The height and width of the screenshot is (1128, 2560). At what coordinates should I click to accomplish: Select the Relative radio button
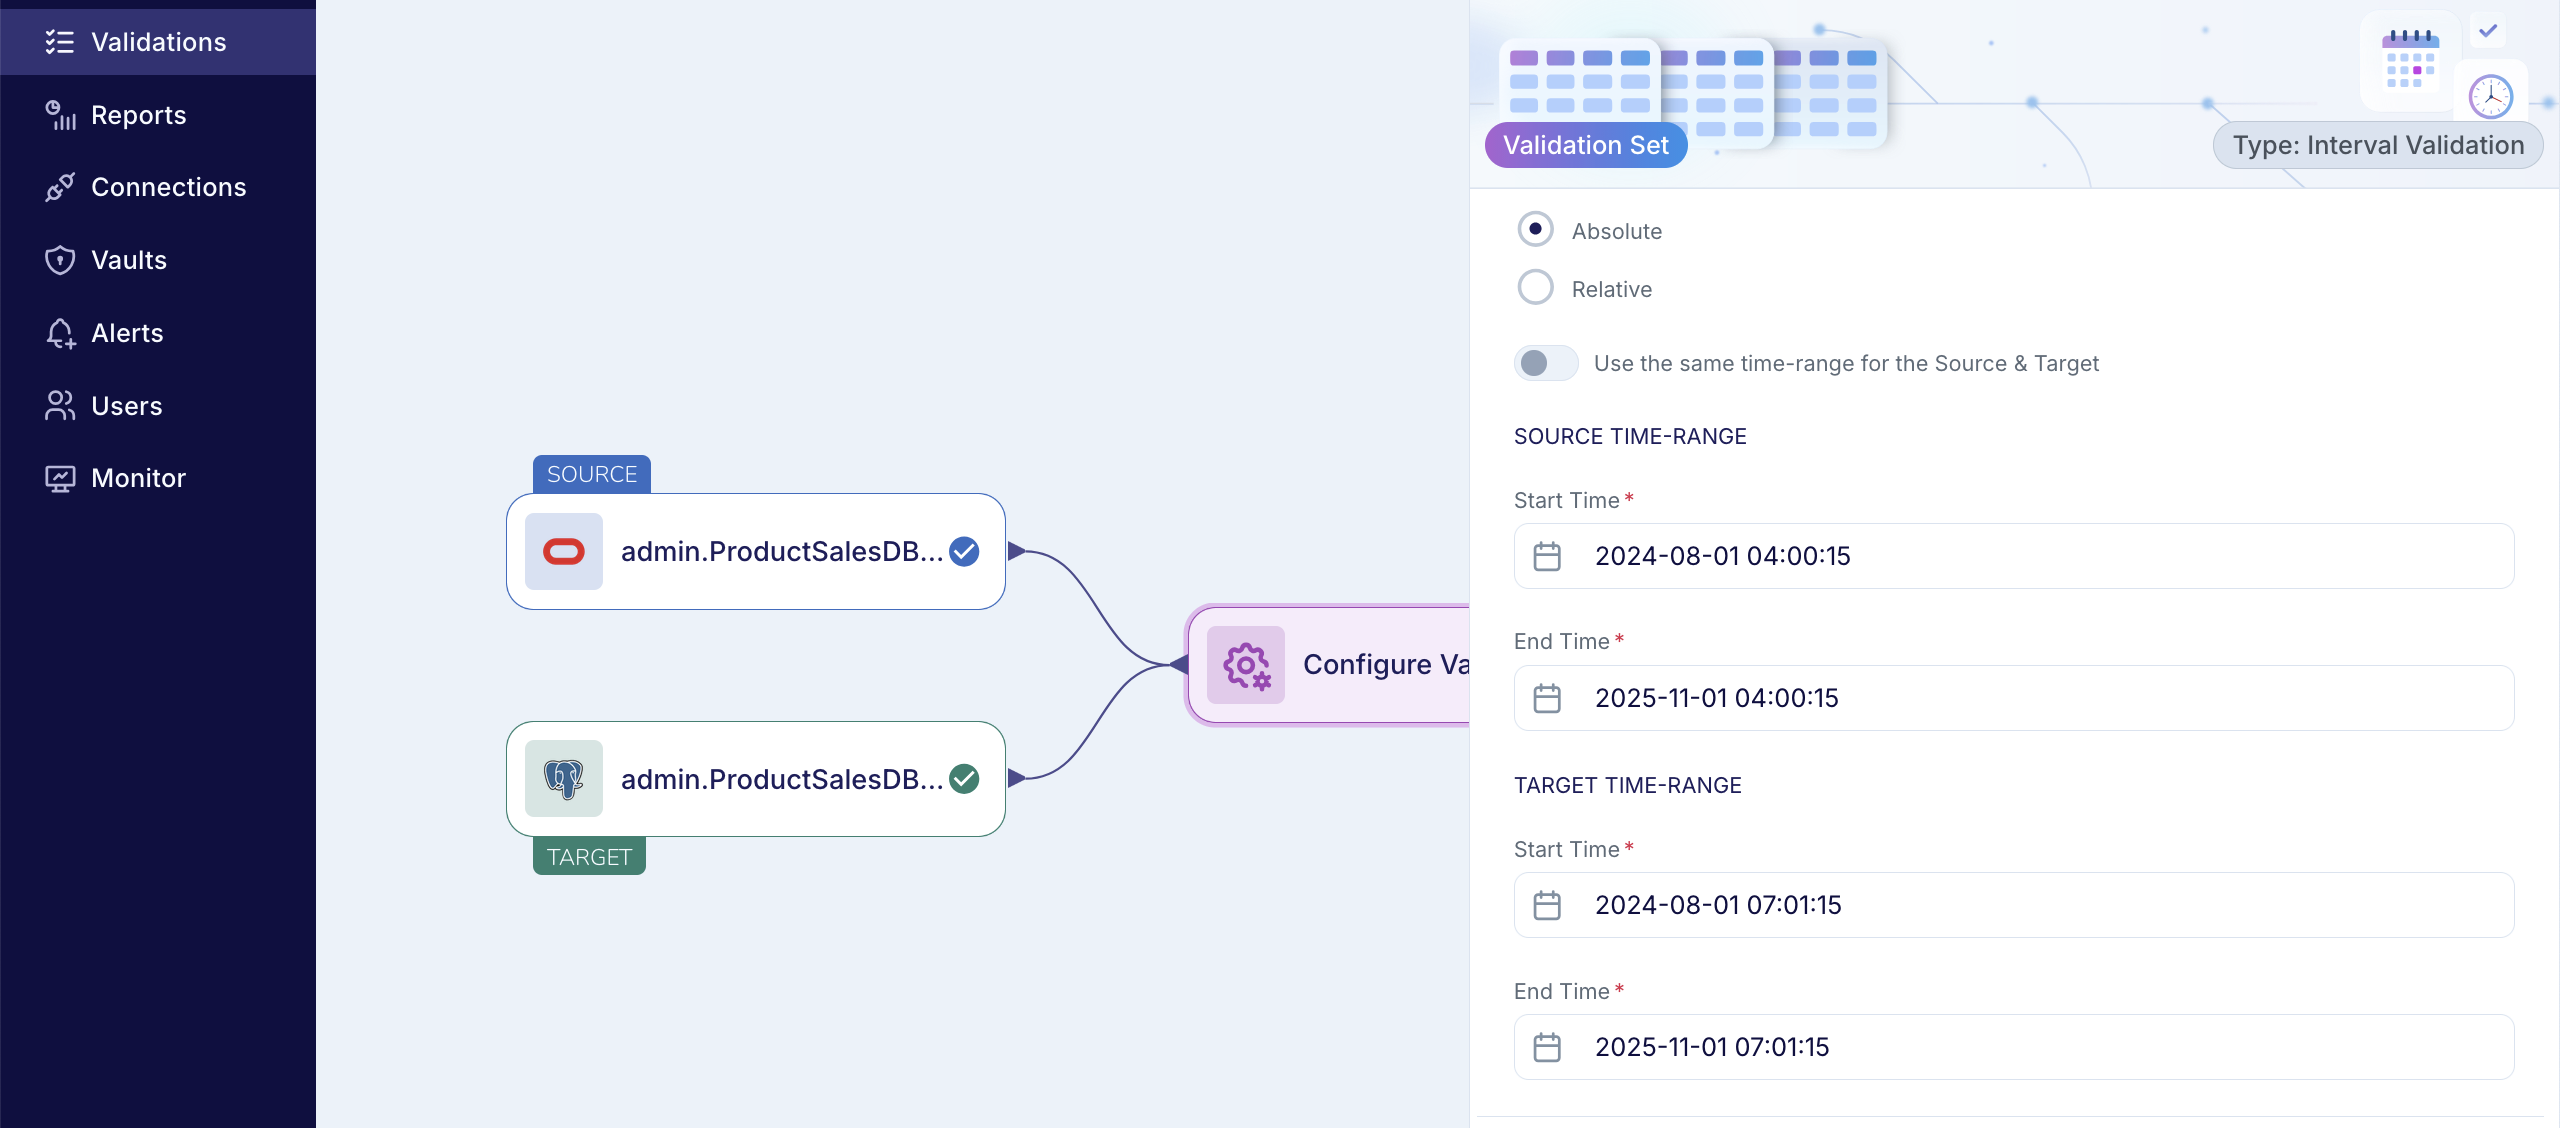click(x=1535, y=287)
